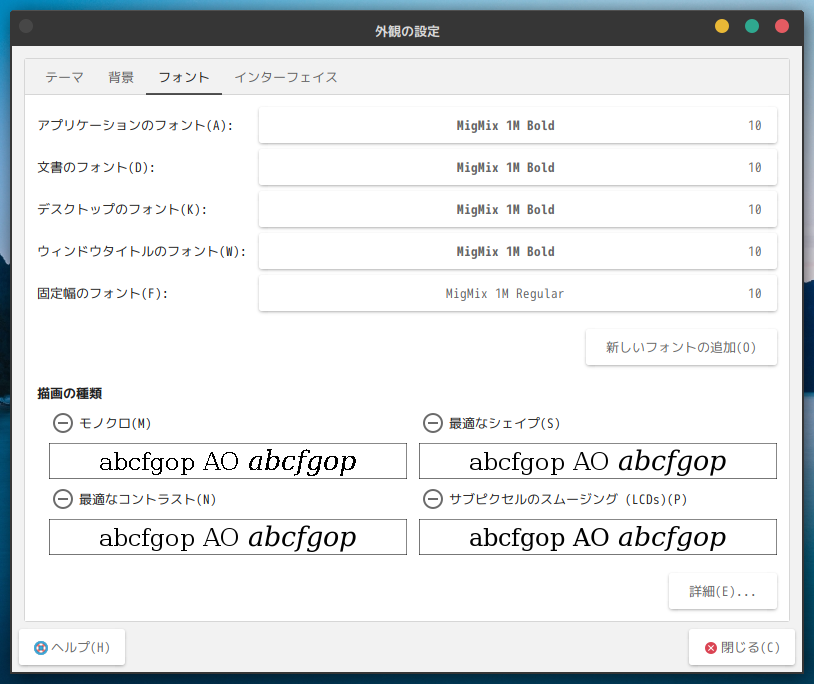The image size is (814, 684).
Task: Enable サブピクセルのスムージング (LCDs) rendering
Action: click(432, 499)
